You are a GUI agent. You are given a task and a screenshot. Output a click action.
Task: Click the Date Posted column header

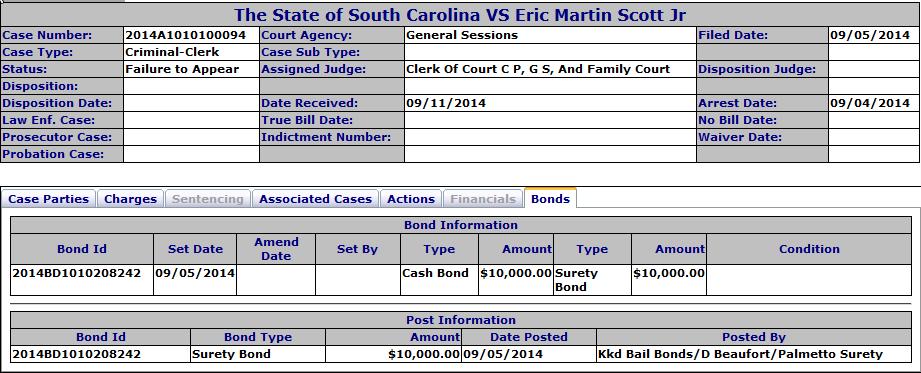529,337
